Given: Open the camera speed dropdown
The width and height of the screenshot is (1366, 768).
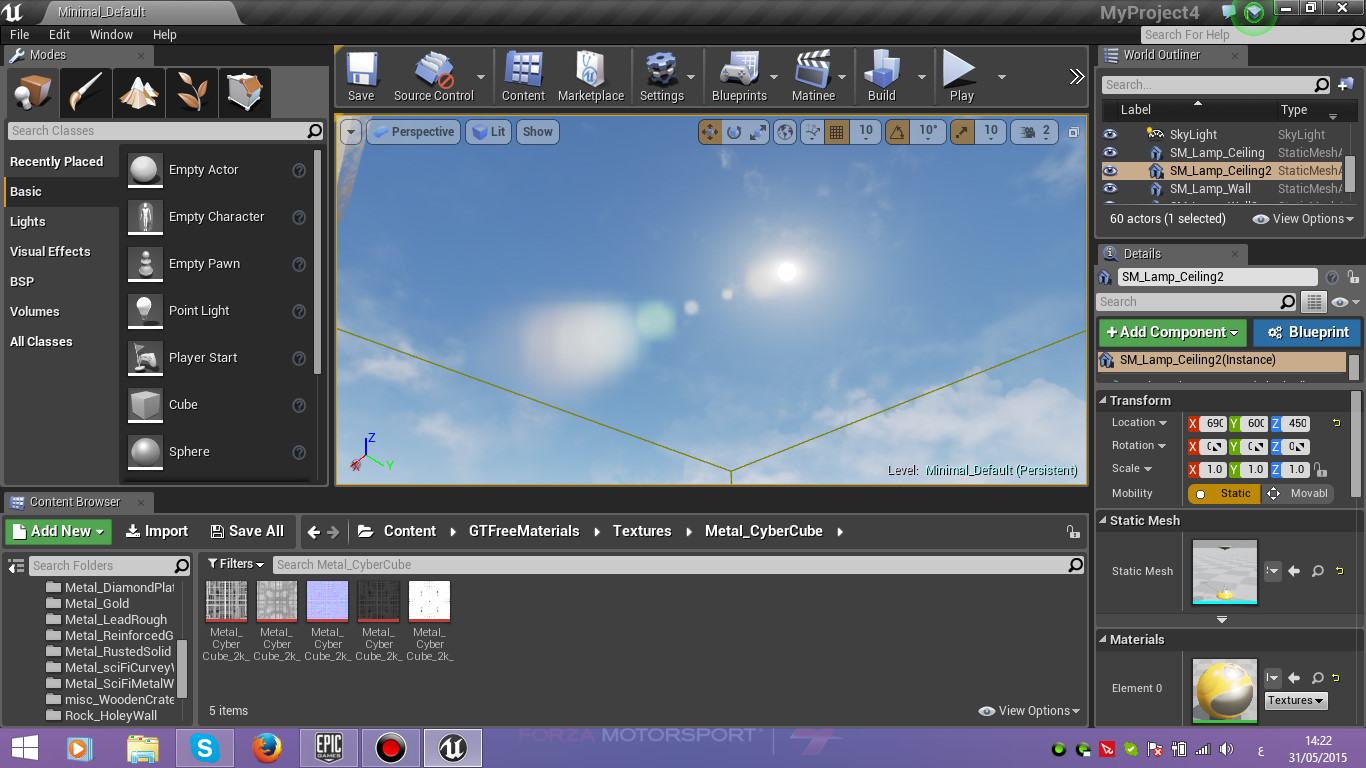Looking at the screenshot, I should point(1036,131).
